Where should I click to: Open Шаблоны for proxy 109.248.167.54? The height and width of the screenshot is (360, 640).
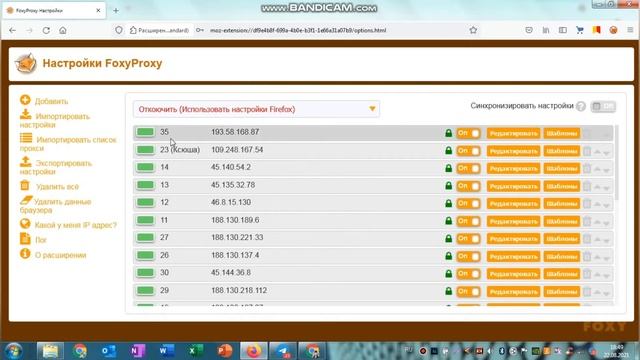[x=562, y=151]
